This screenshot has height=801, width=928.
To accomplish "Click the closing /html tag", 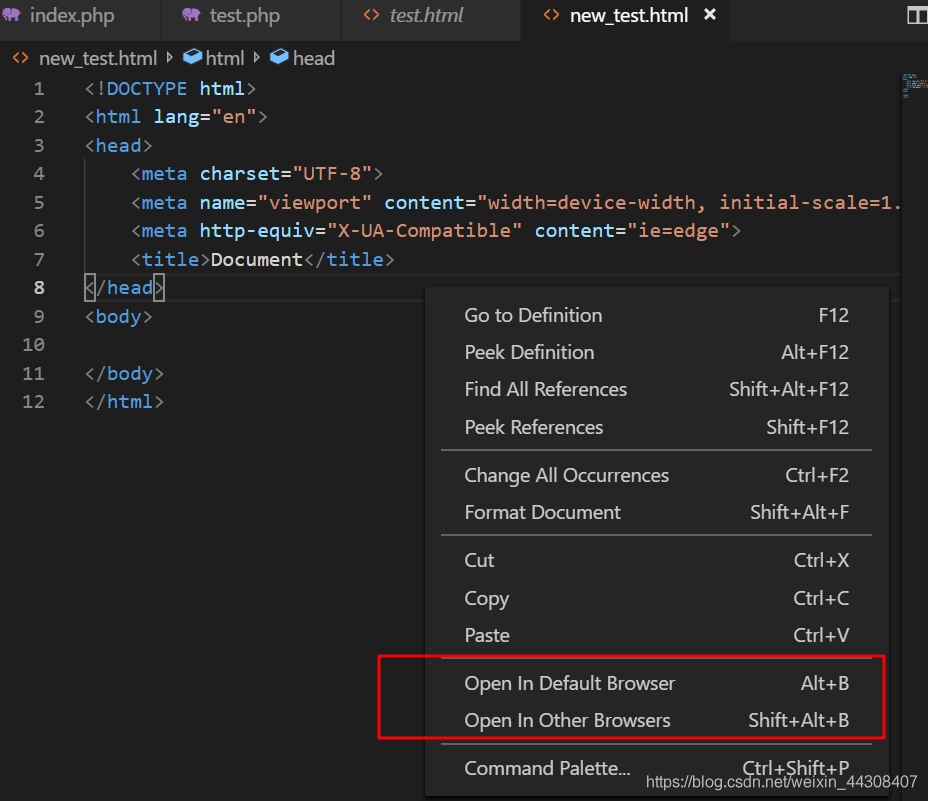I will (x=124, y=402).
